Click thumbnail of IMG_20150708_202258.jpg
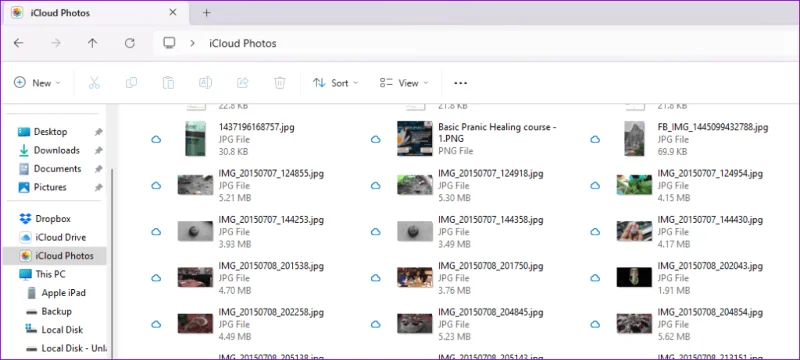 [x=195, y=324]
